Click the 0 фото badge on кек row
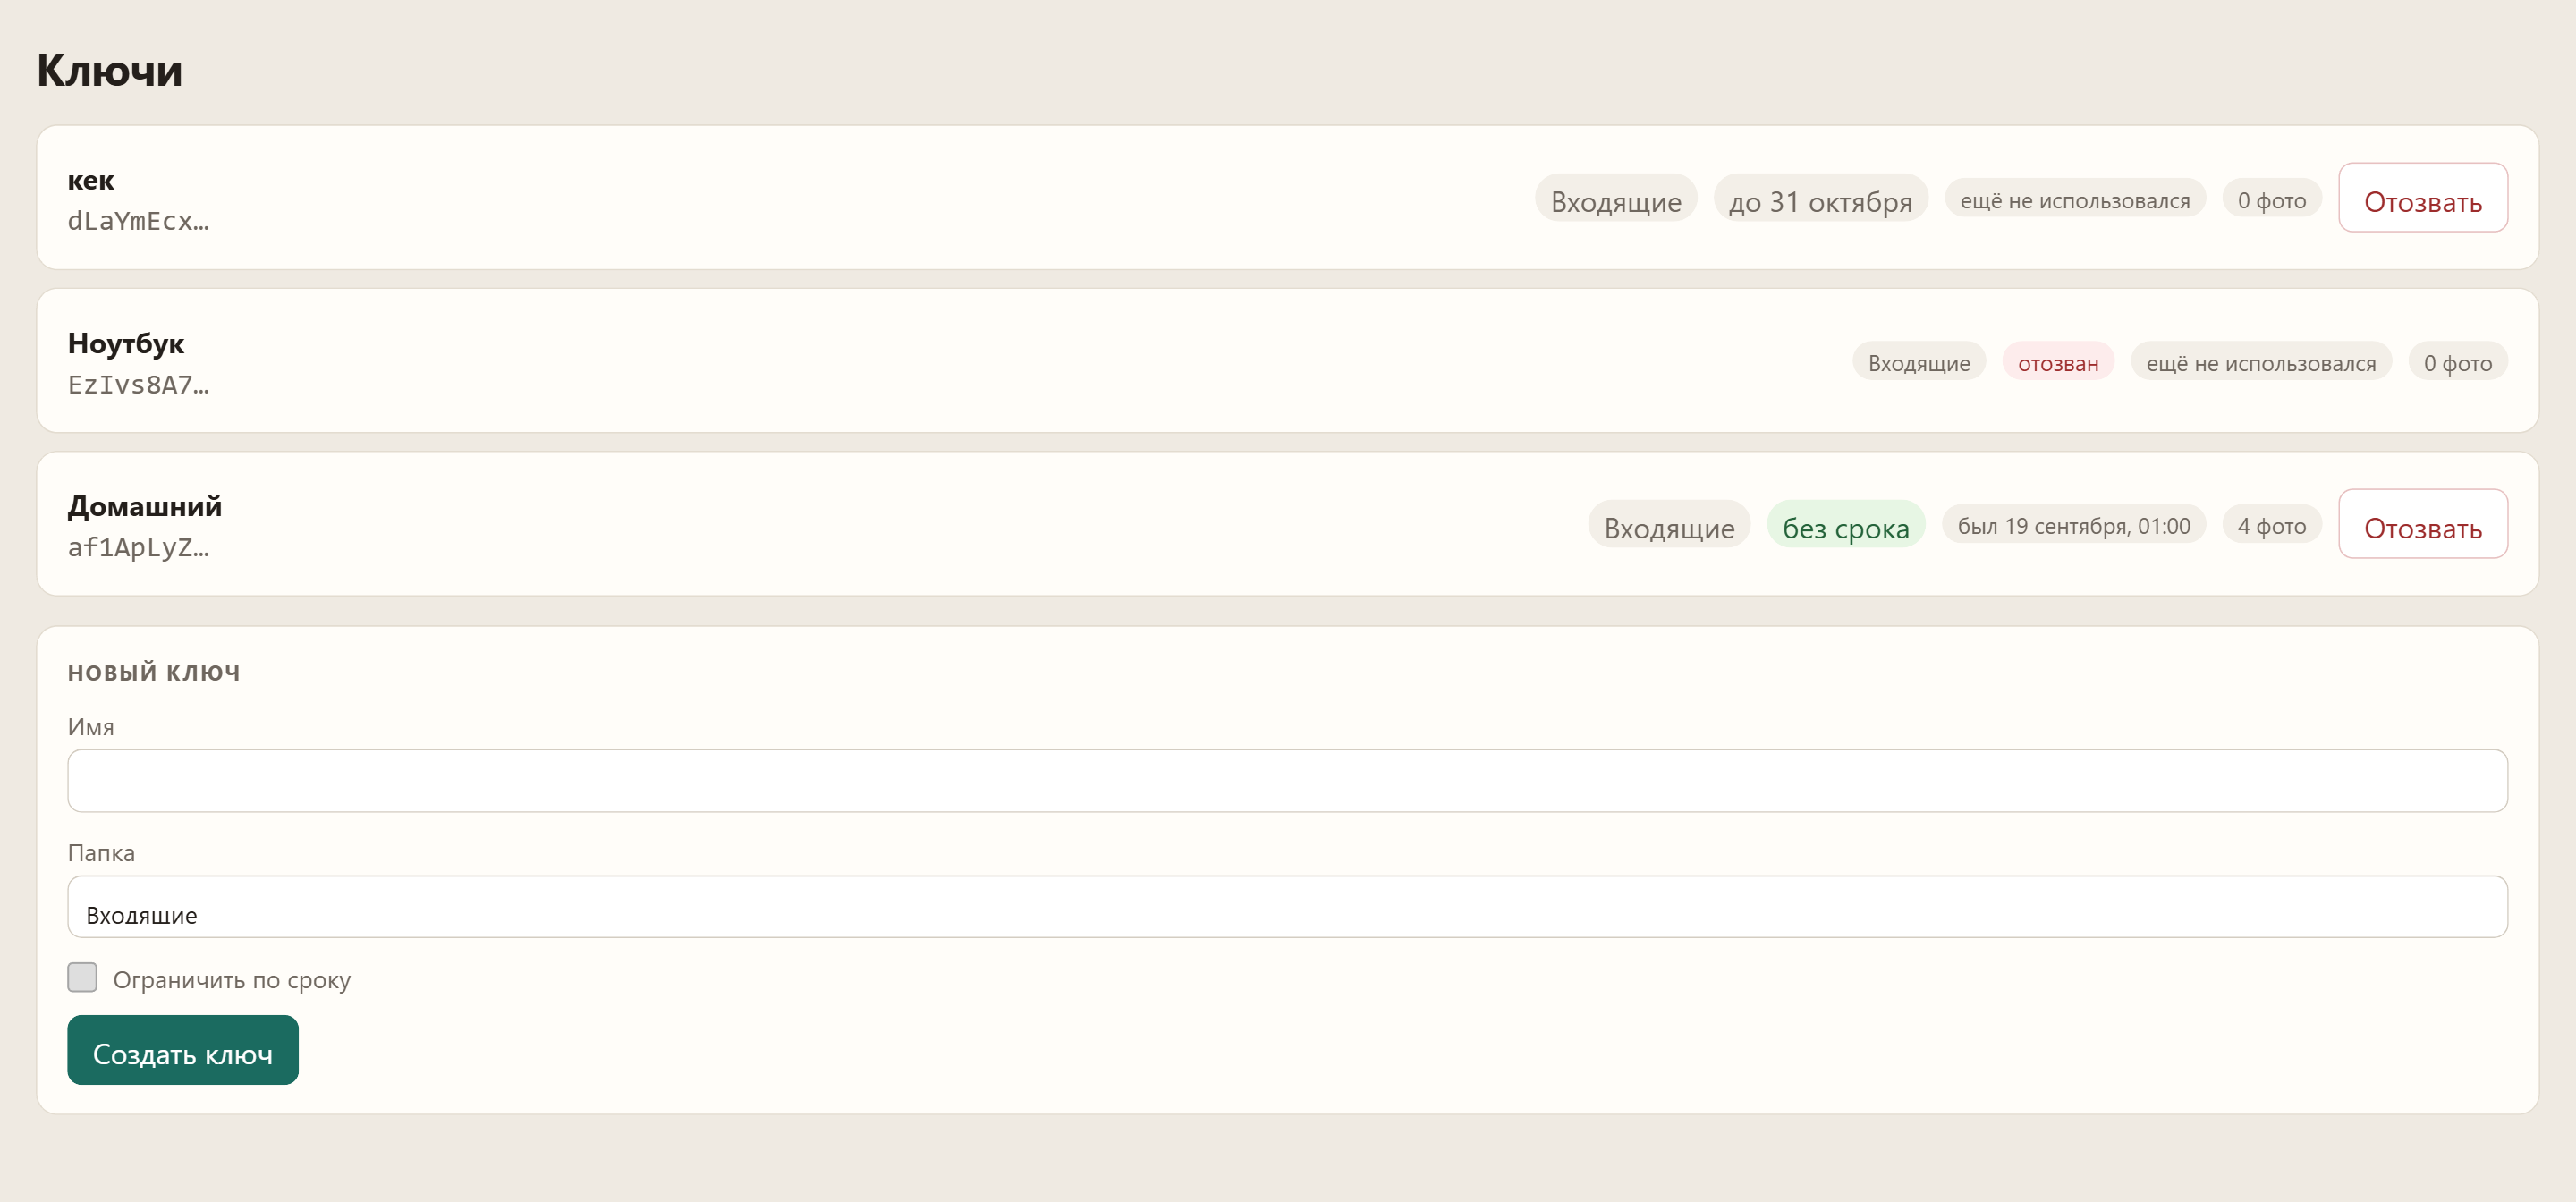The height and width of the screenshot is (1202, 2576). [x=2271, y=198]
